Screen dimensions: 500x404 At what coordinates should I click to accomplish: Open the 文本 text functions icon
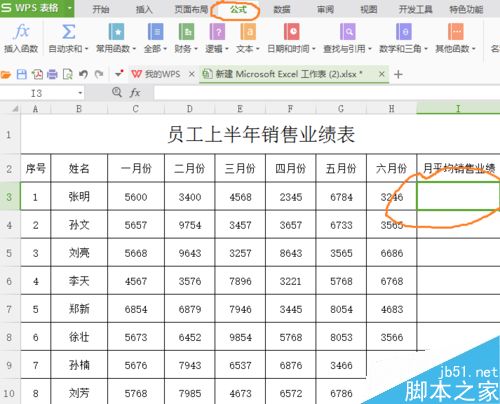click(x=248, y=32)
